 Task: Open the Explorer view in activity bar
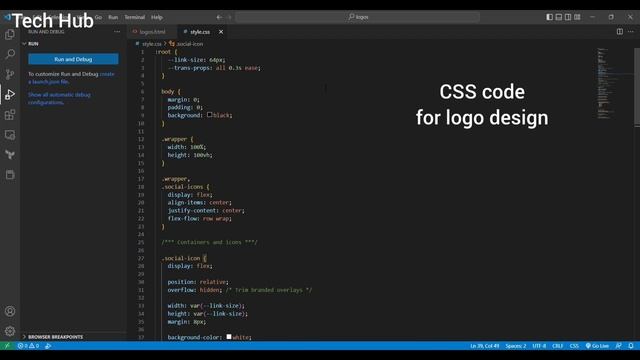pos(10,34)
